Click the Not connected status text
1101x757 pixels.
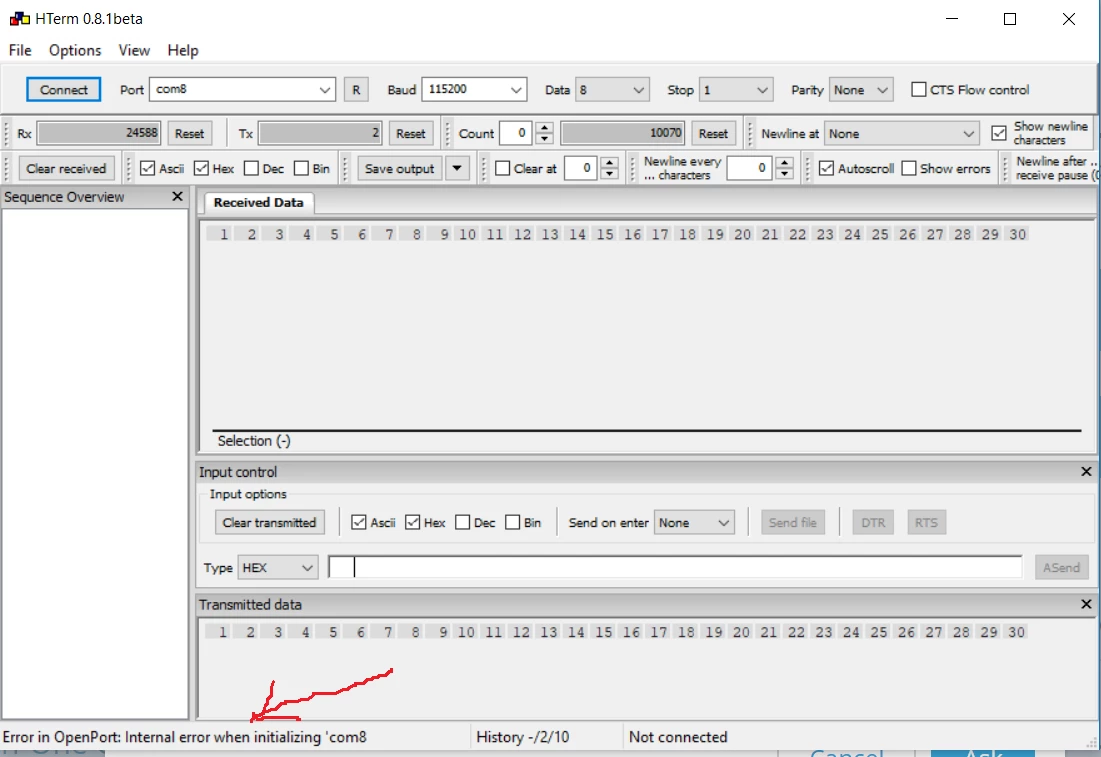[x=678, y=737]
